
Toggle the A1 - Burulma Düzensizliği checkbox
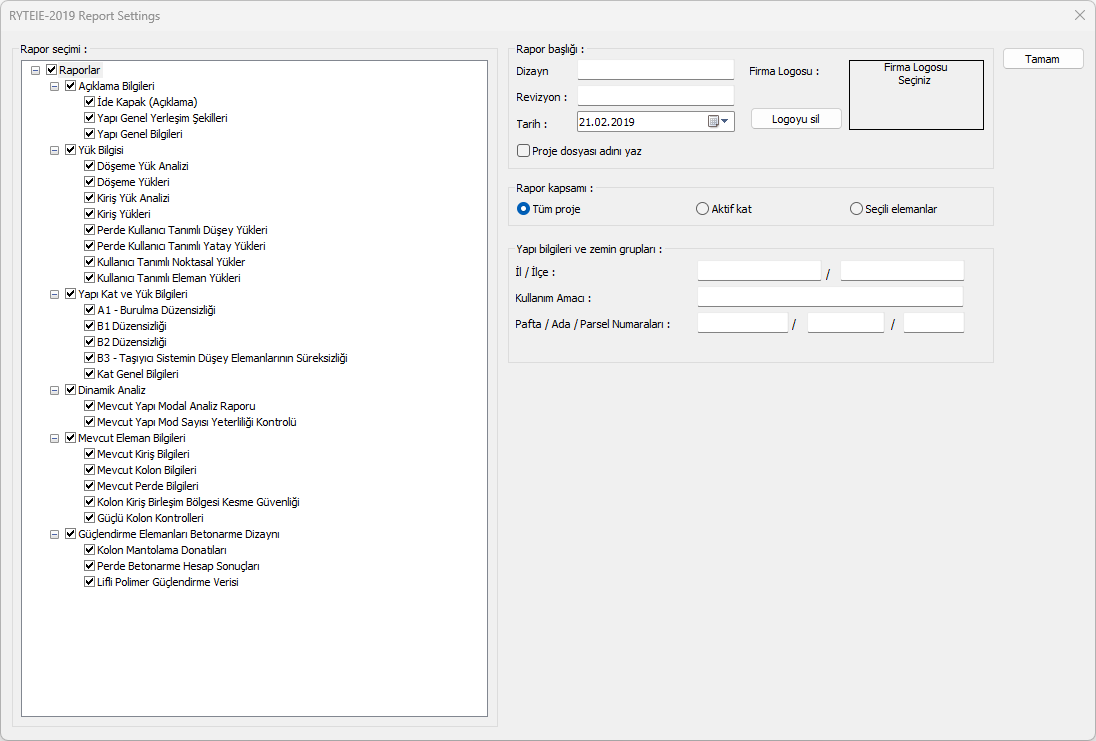coord(90,310)
